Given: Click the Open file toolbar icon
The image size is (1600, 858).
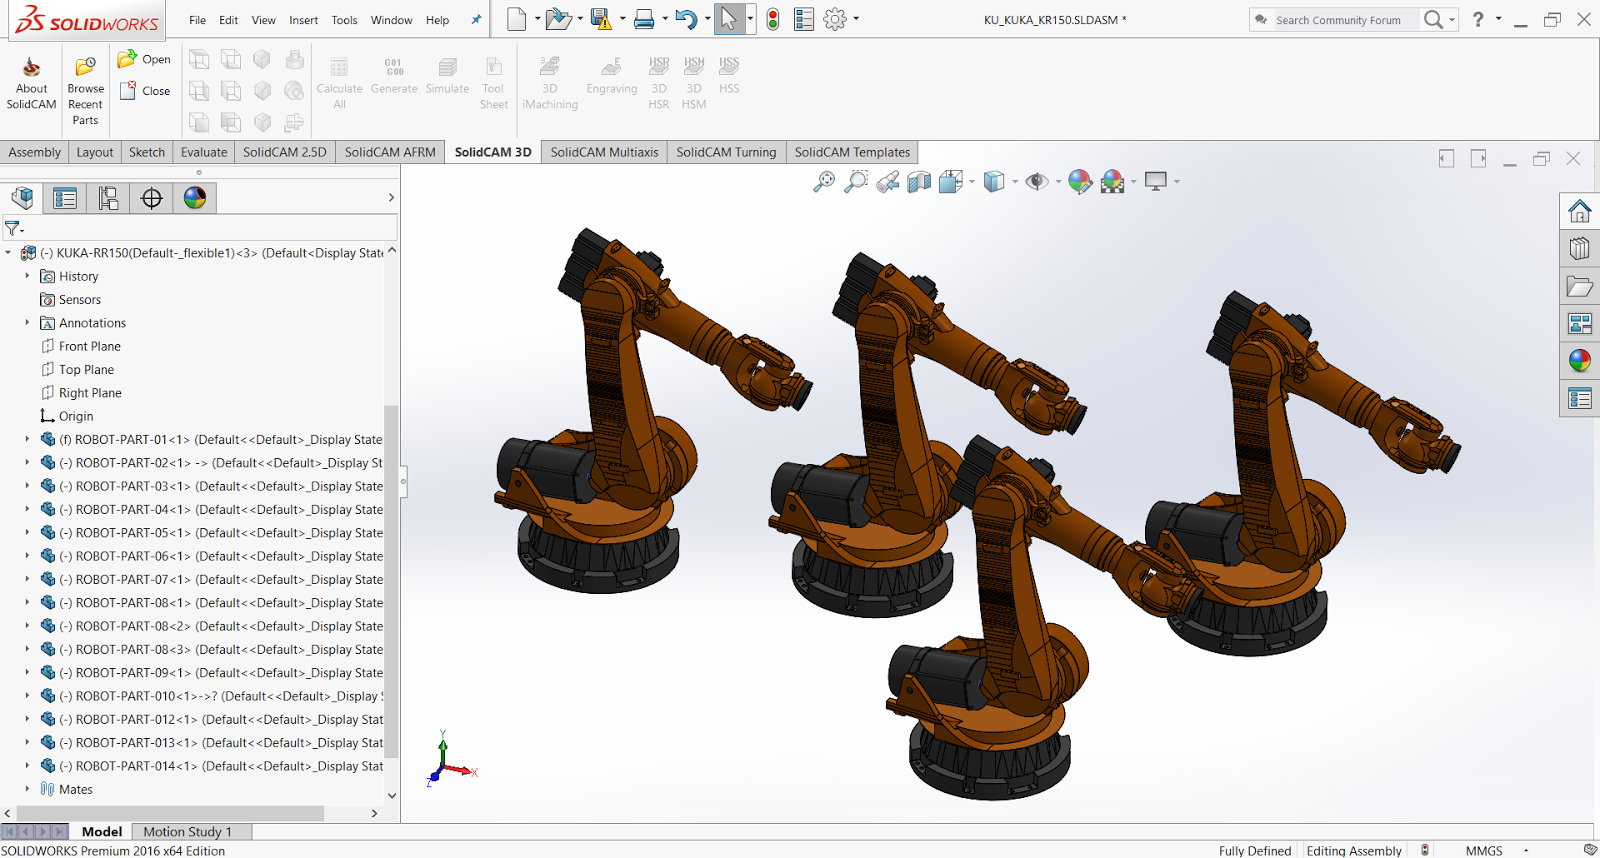Looking at the screenshot, I should [559, 19].
